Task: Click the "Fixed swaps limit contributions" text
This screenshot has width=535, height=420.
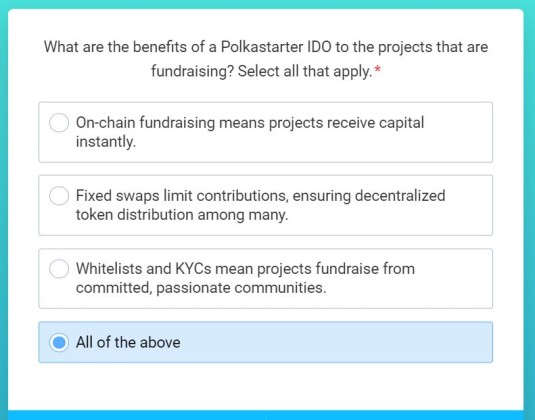Action: [182, 196]
